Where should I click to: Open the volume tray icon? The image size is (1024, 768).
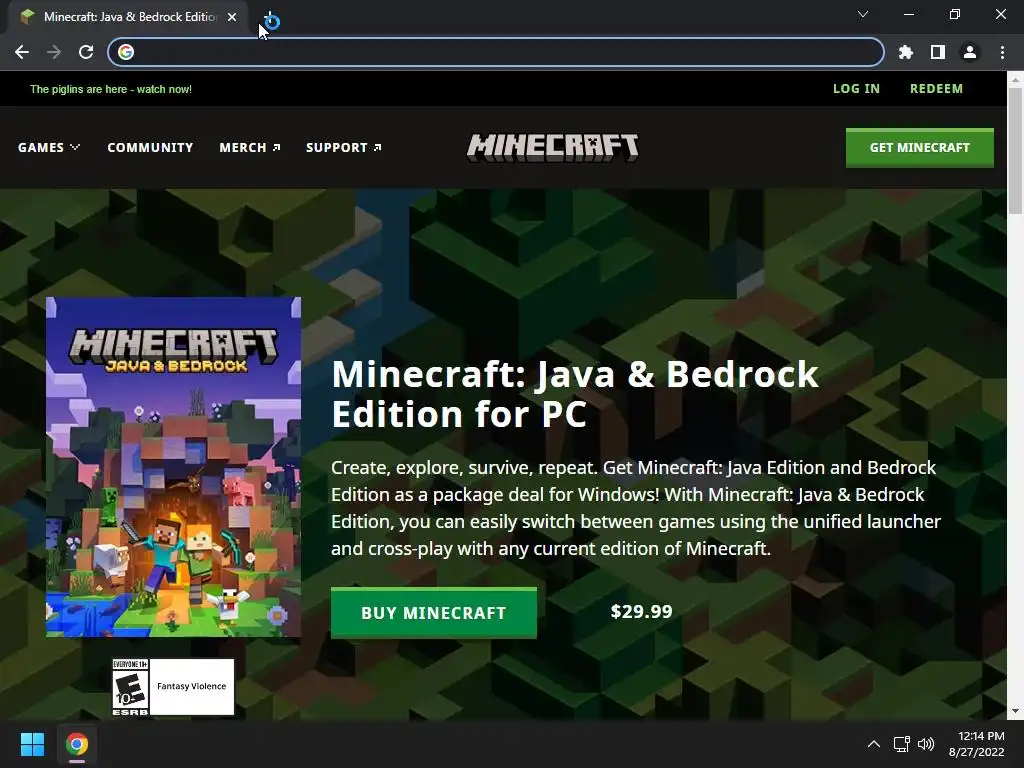926,744
